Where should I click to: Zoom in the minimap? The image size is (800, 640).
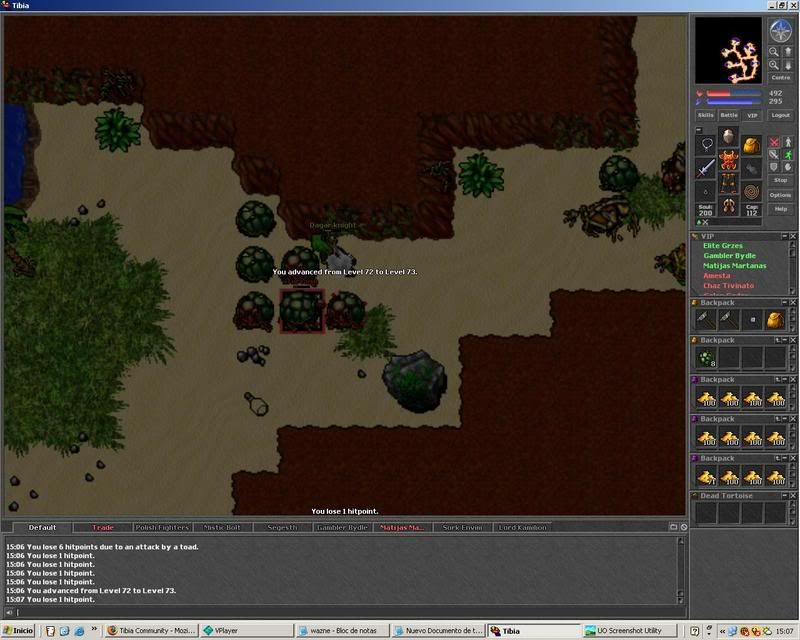(774, 65)
